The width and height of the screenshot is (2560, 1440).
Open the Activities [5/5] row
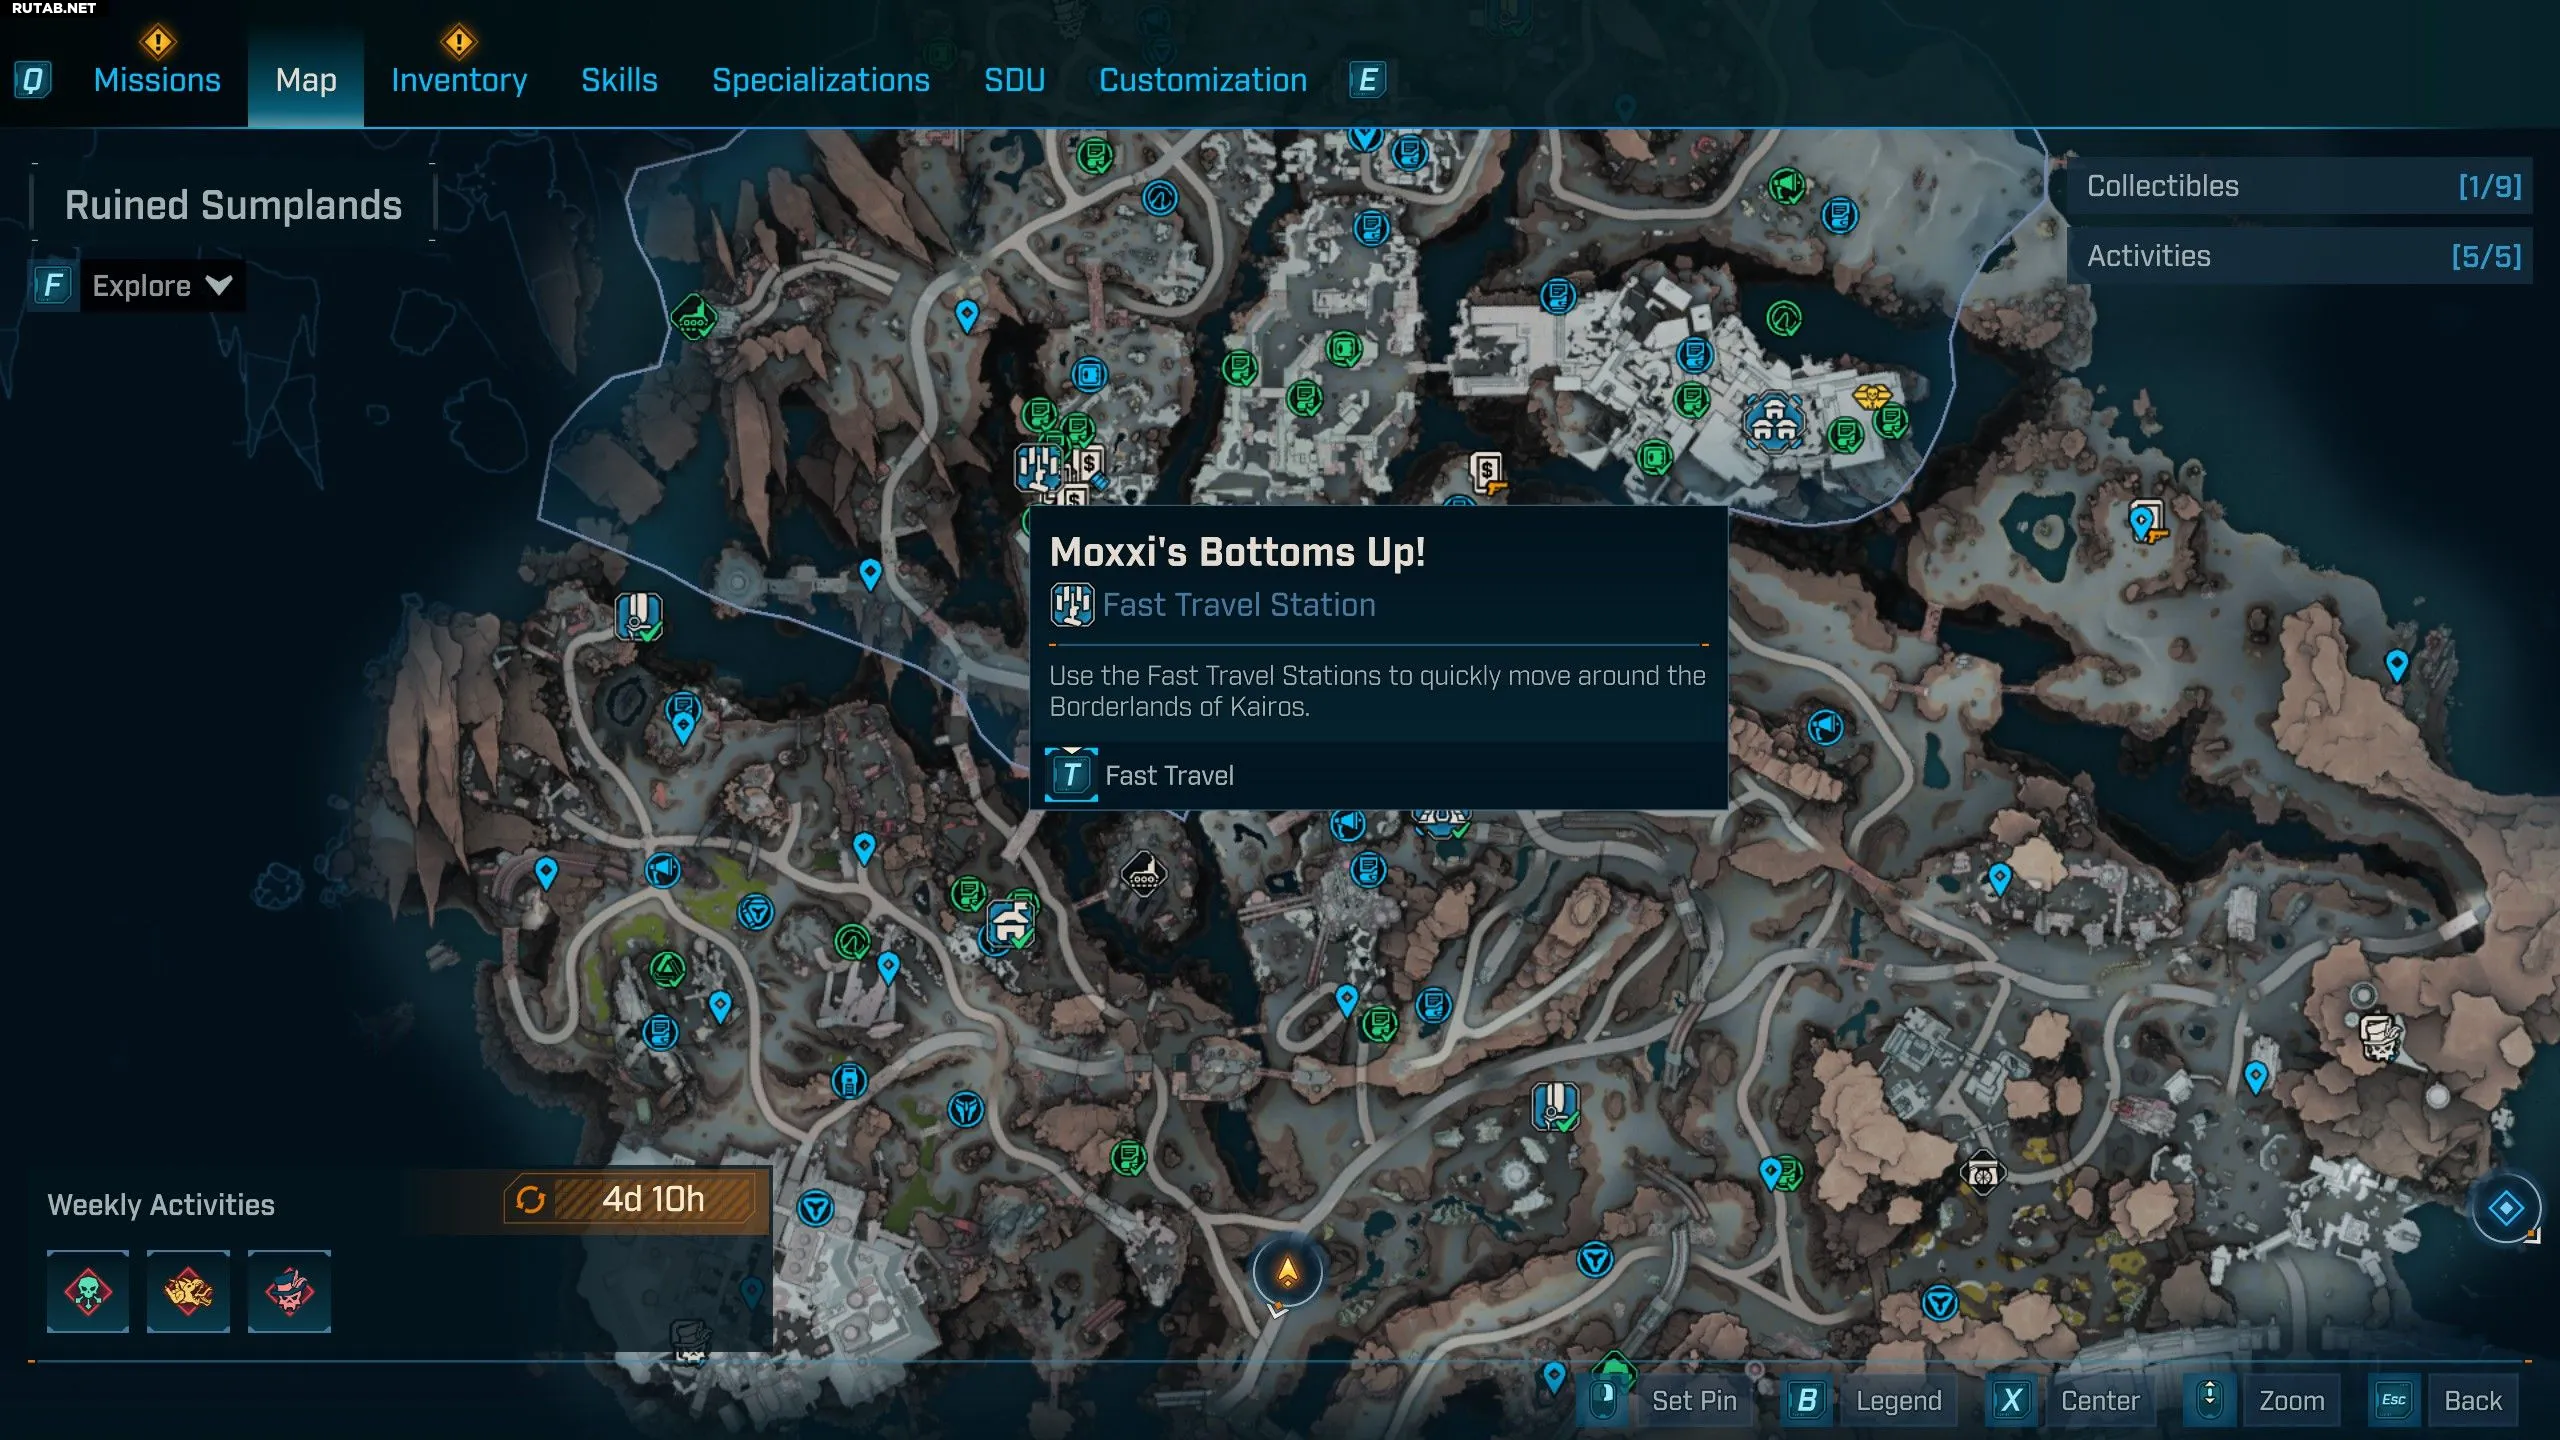2300,256
